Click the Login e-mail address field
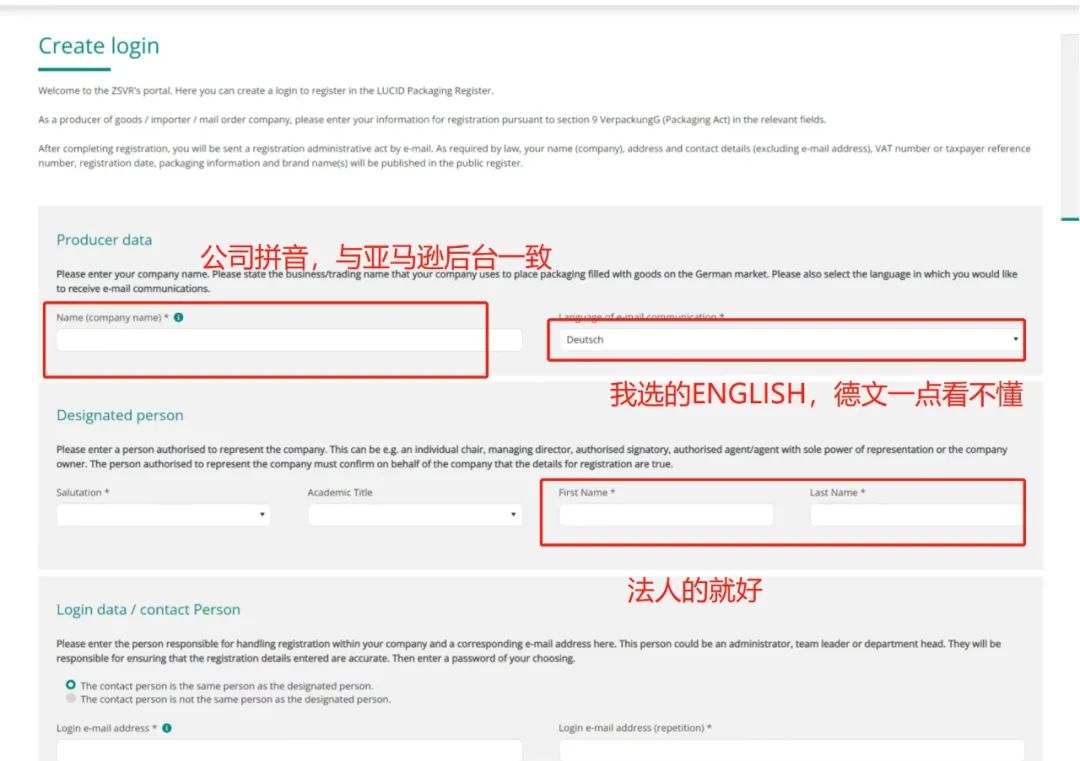1080x761 pixels. [x=290, y=750]
